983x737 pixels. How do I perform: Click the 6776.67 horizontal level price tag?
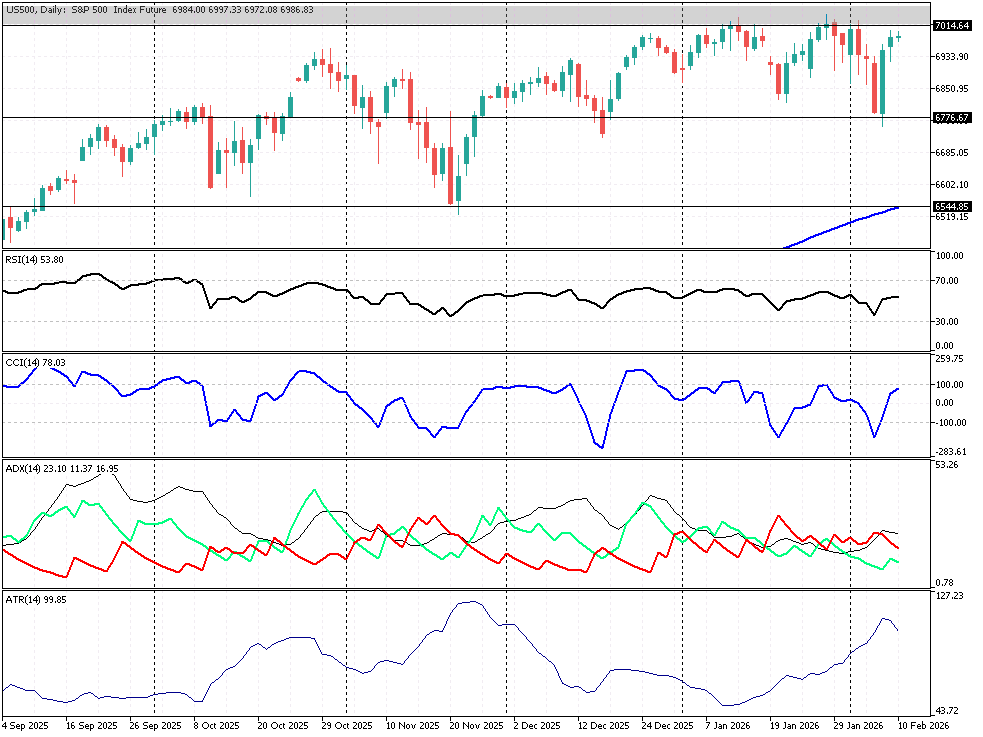[951, 118]
